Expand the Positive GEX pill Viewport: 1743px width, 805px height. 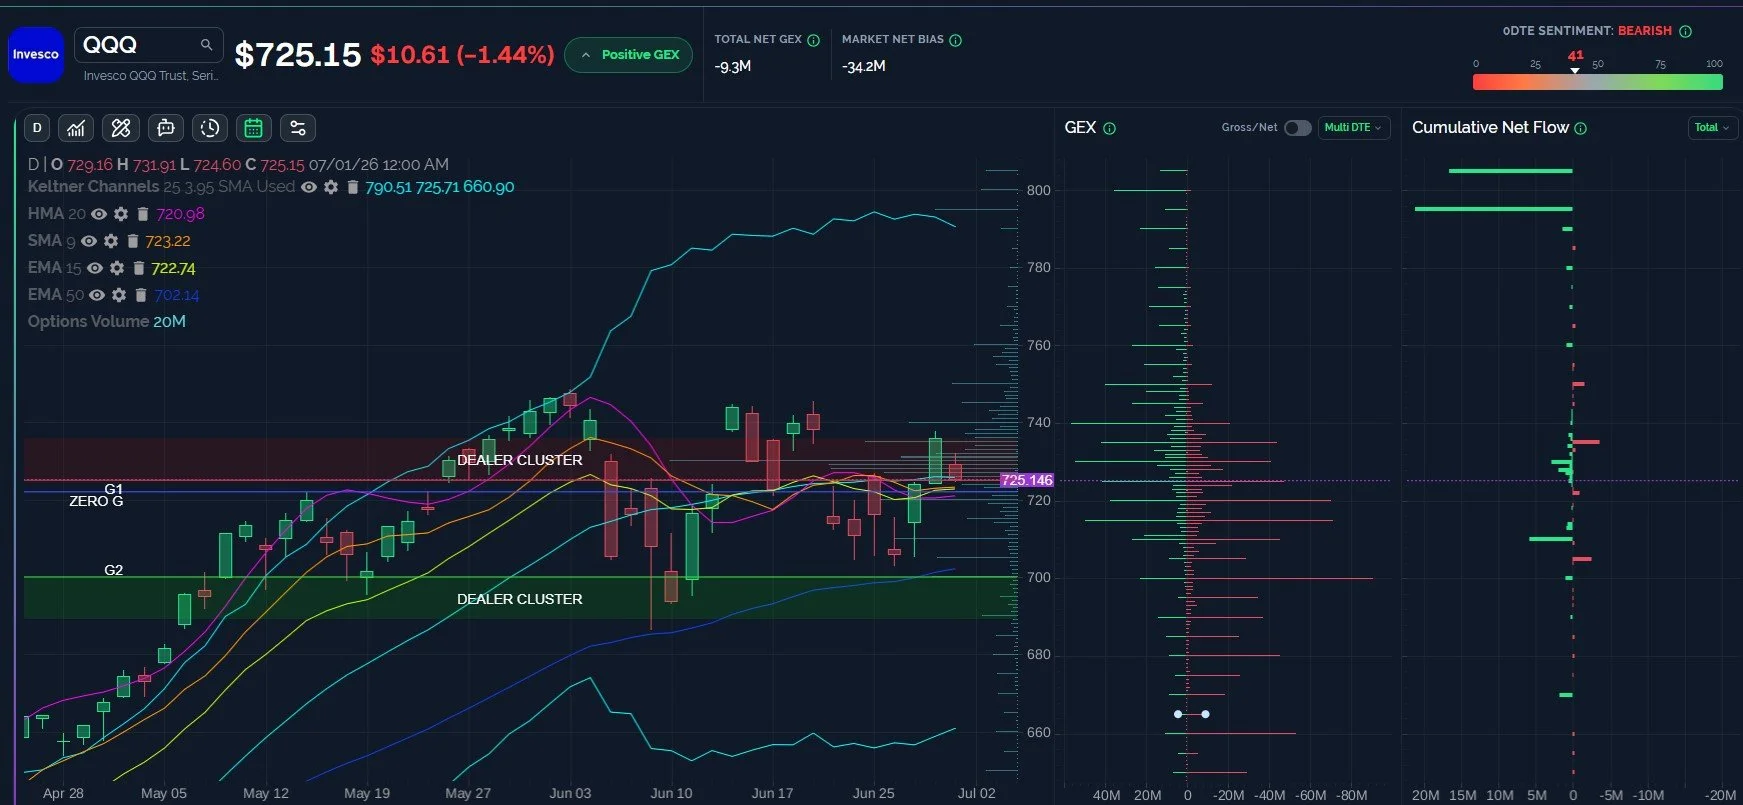point(628,55)
